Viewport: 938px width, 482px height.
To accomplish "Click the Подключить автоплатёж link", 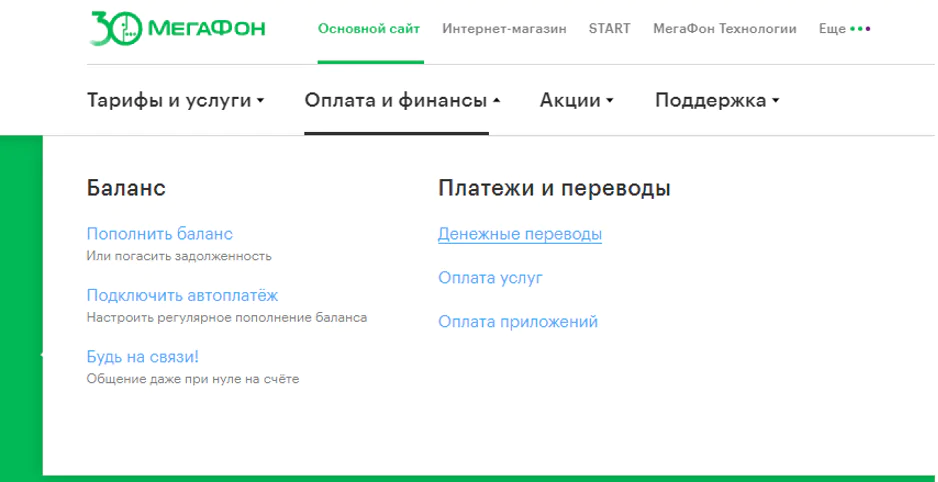I will 182,295.
